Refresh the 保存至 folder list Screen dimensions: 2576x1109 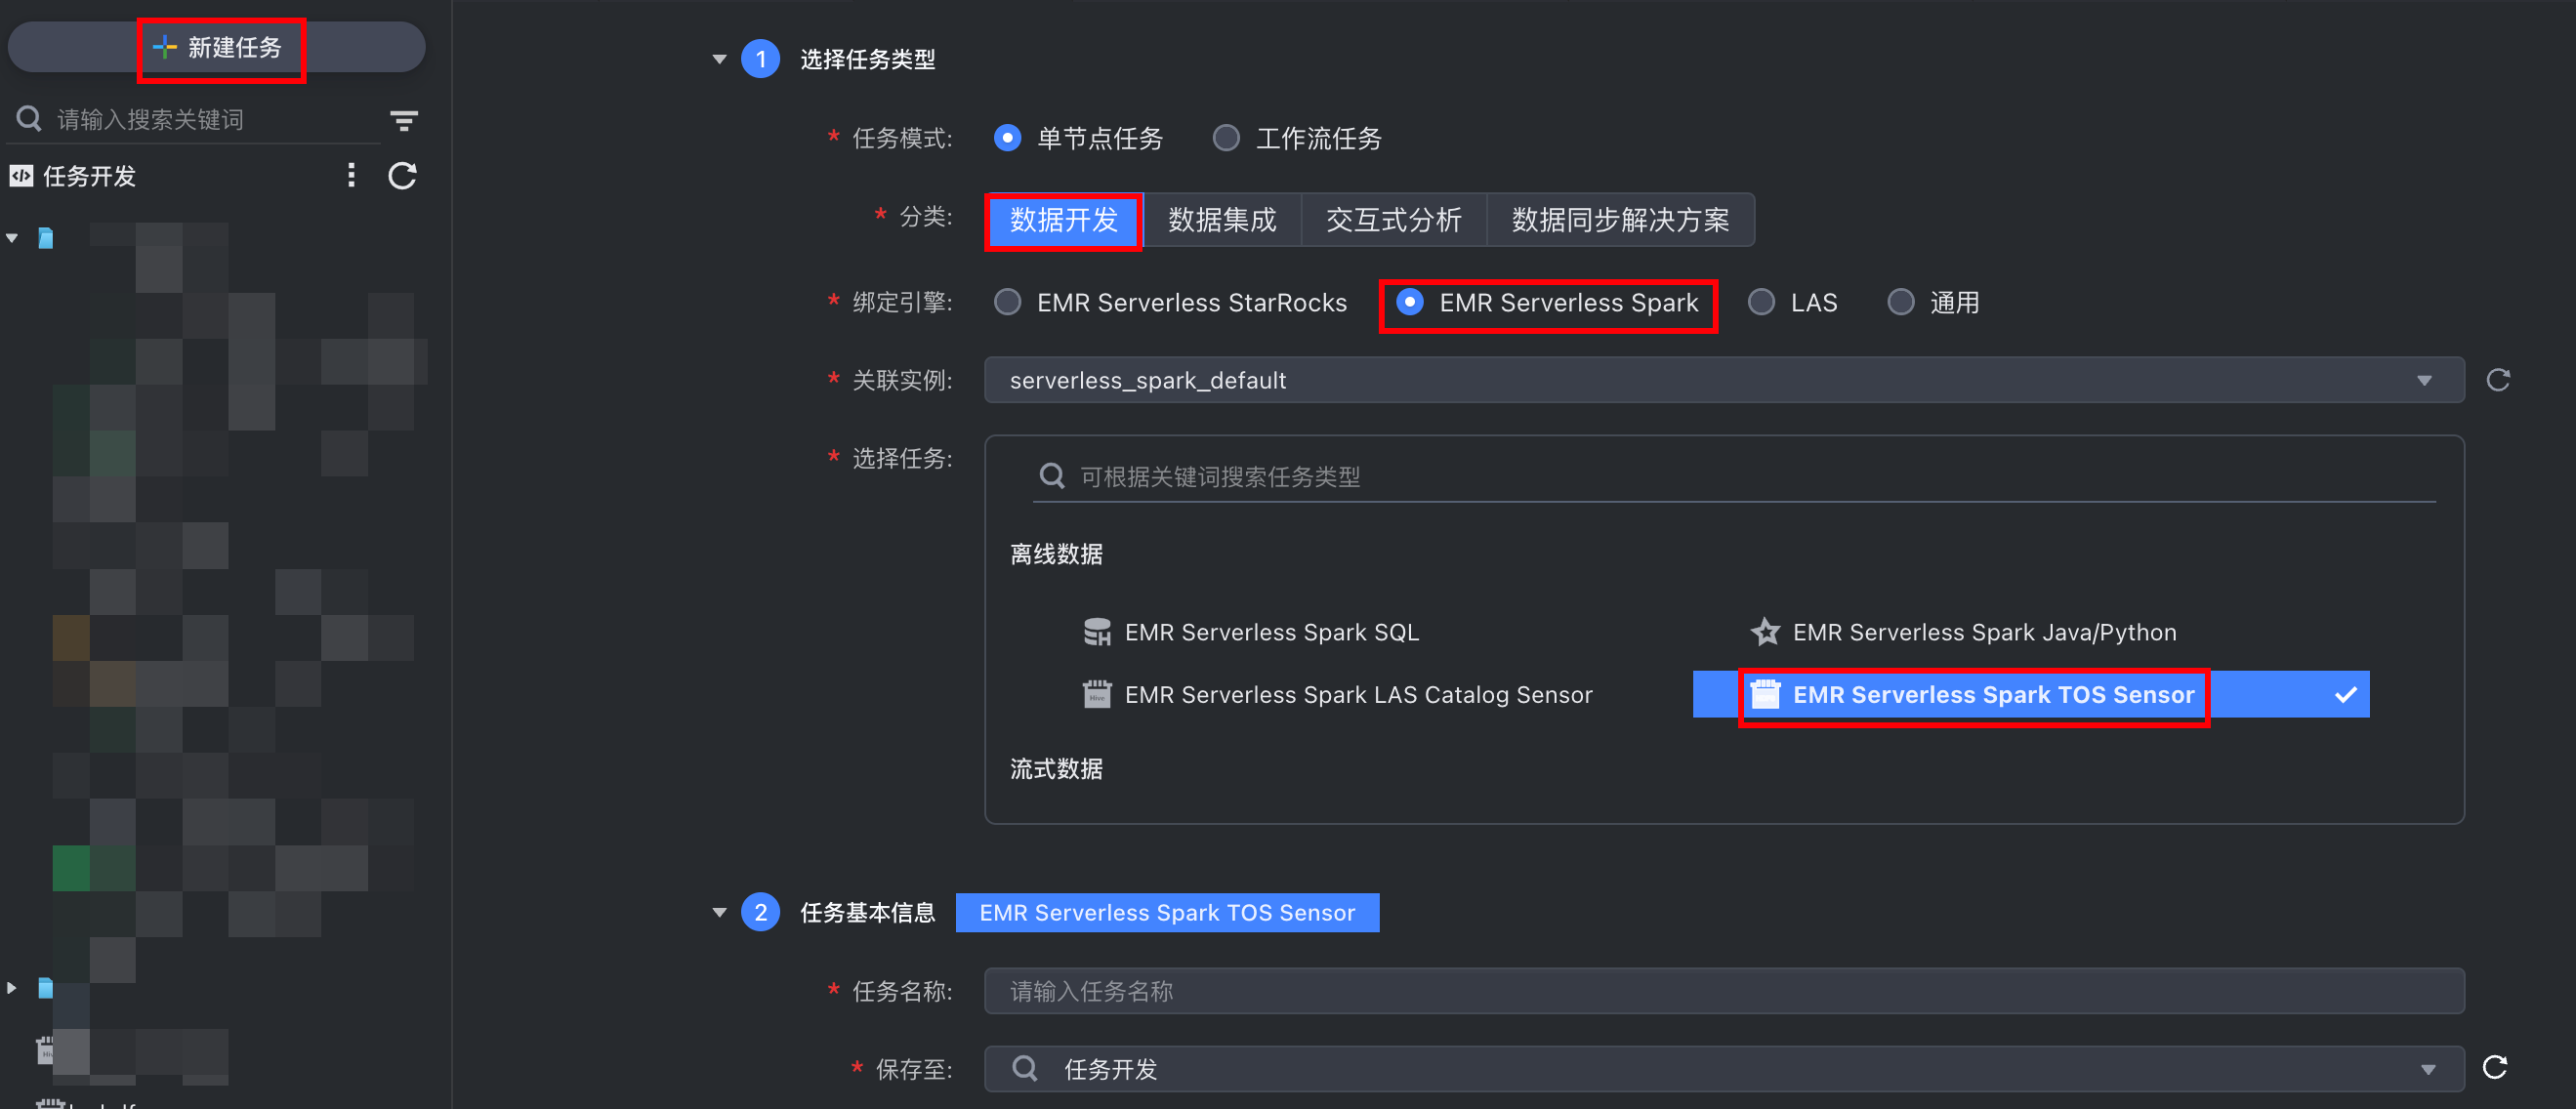pyautogui.click(x=2494, y=1067)
